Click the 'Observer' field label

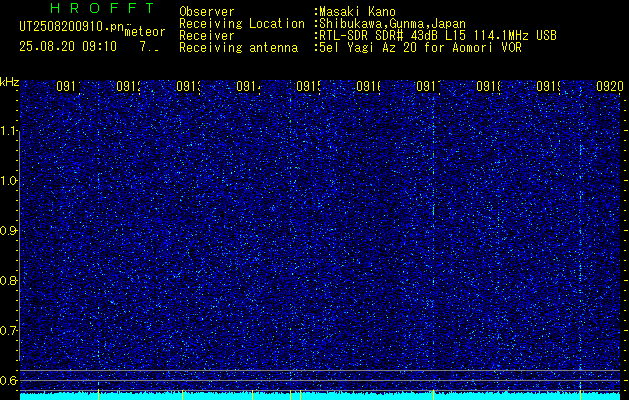click(207, 12)
